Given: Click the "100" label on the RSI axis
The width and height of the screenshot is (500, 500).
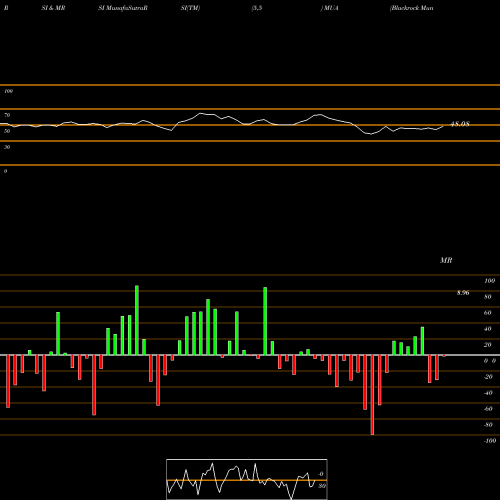Looking at the screenshot, I should click(8, 91).
